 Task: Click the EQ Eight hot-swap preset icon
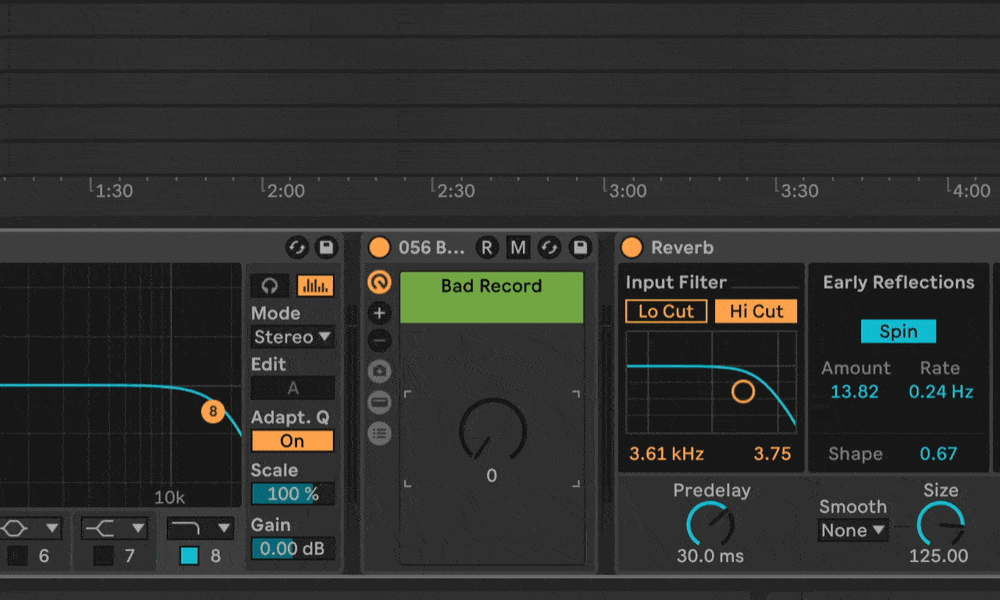(297, 247)
